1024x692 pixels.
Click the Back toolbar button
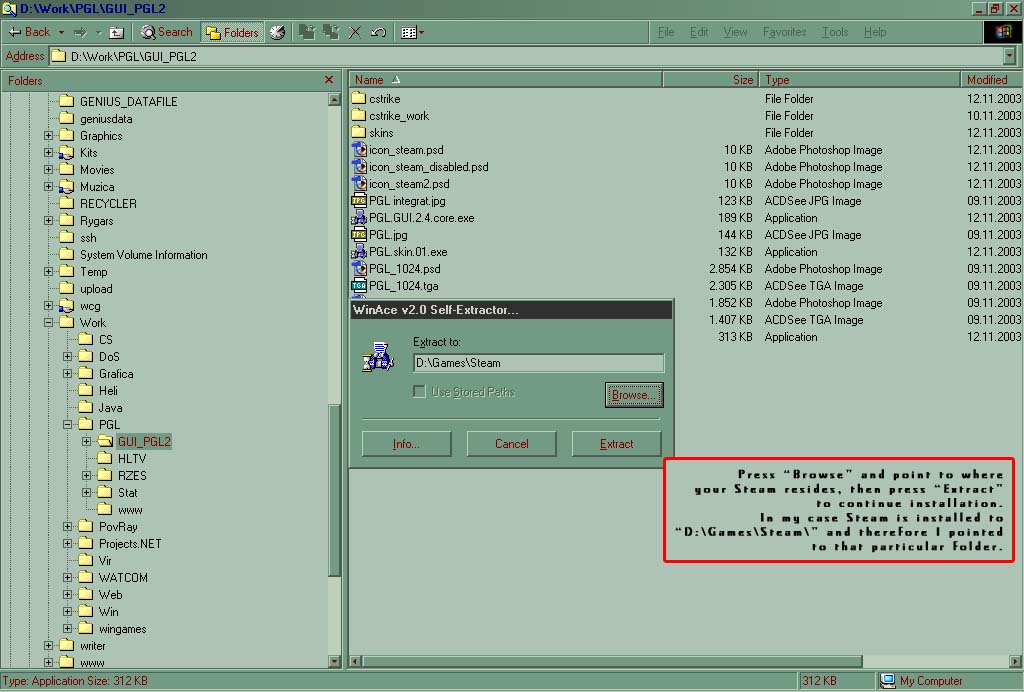click(28, 32)
